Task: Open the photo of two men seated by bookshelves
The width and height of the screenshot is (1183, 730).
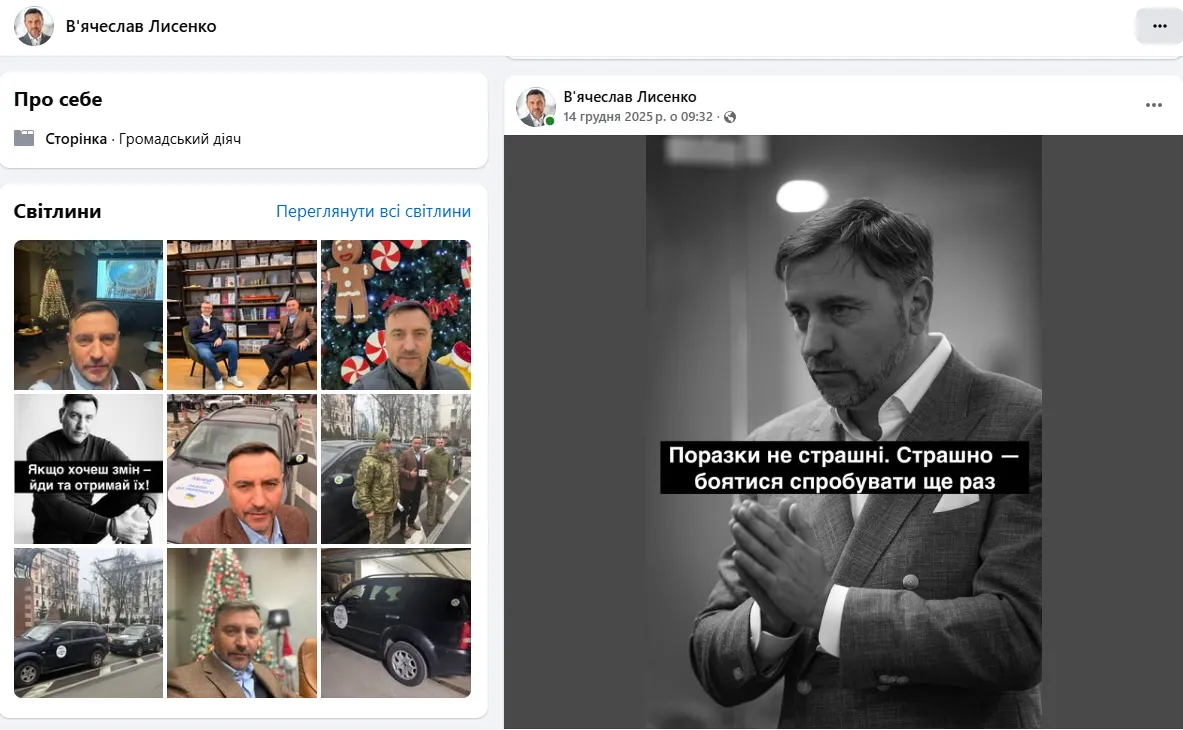Action: tap(241, 314)
